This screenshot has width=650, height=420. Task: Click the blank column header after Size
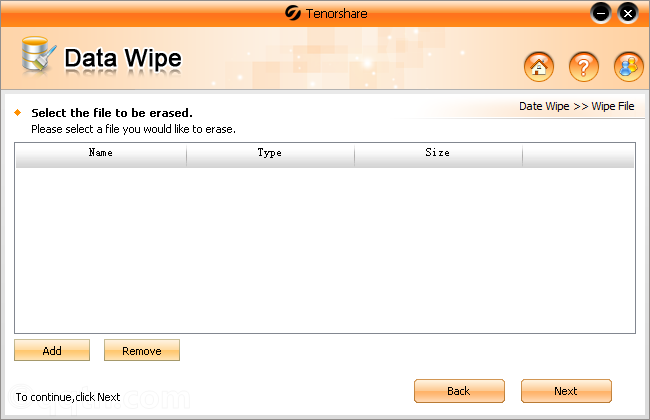578,153
